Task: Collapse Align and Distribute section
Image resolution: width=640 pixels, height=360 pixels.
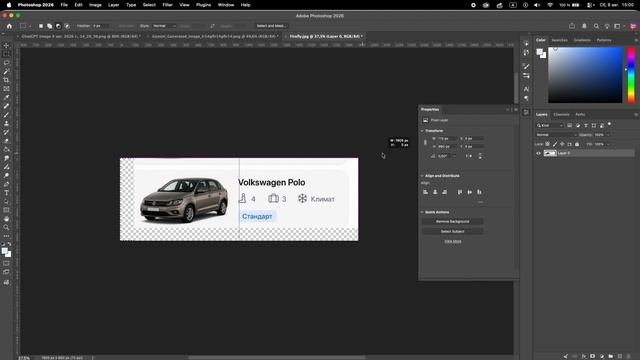Action: click(x=422, y=176)
